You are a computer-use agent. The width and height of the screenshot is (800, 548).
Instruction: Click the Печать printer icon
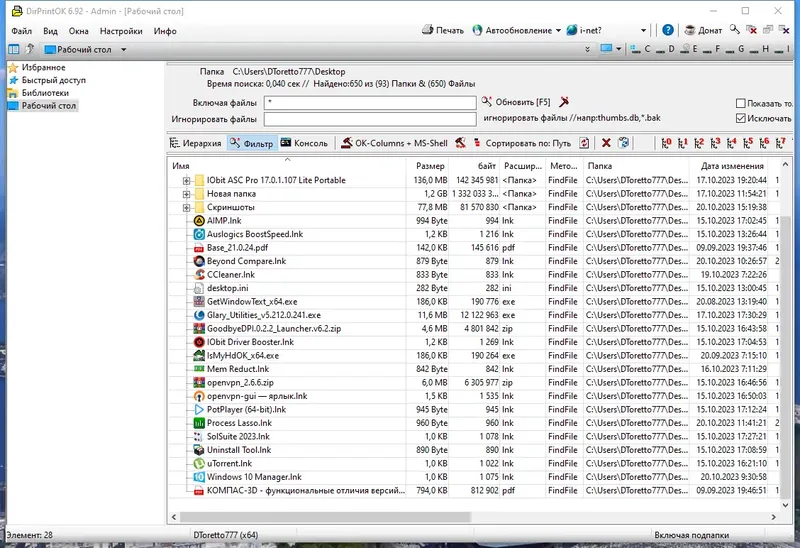[x=428, y=30]
